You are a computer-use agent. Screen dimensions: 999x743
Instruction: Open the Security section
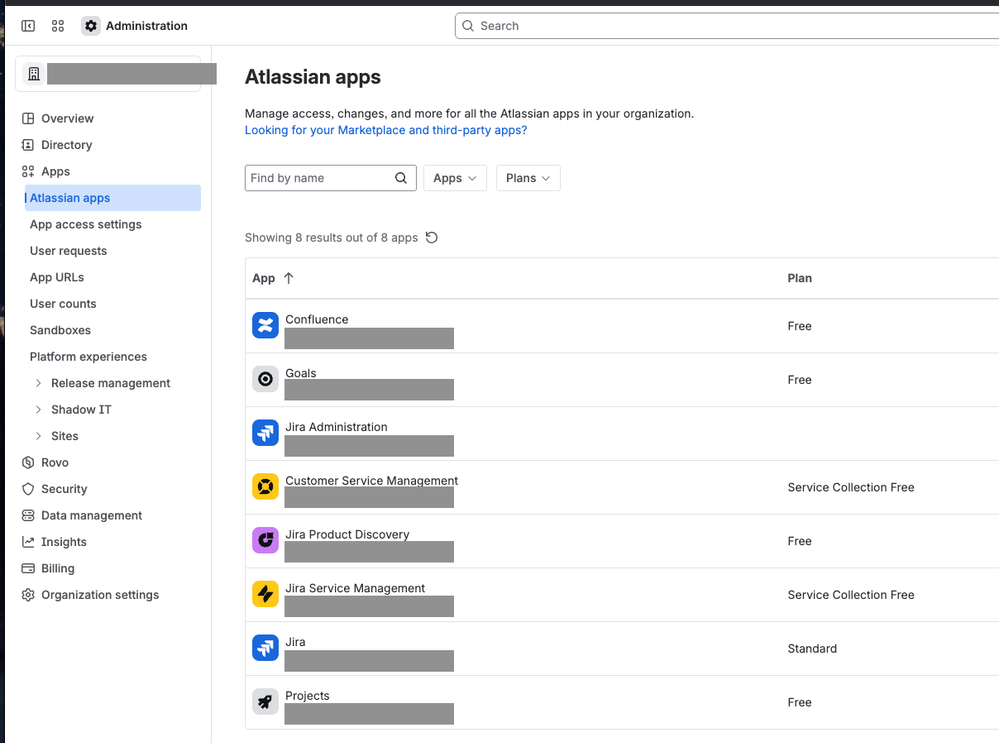coord(64,489)
